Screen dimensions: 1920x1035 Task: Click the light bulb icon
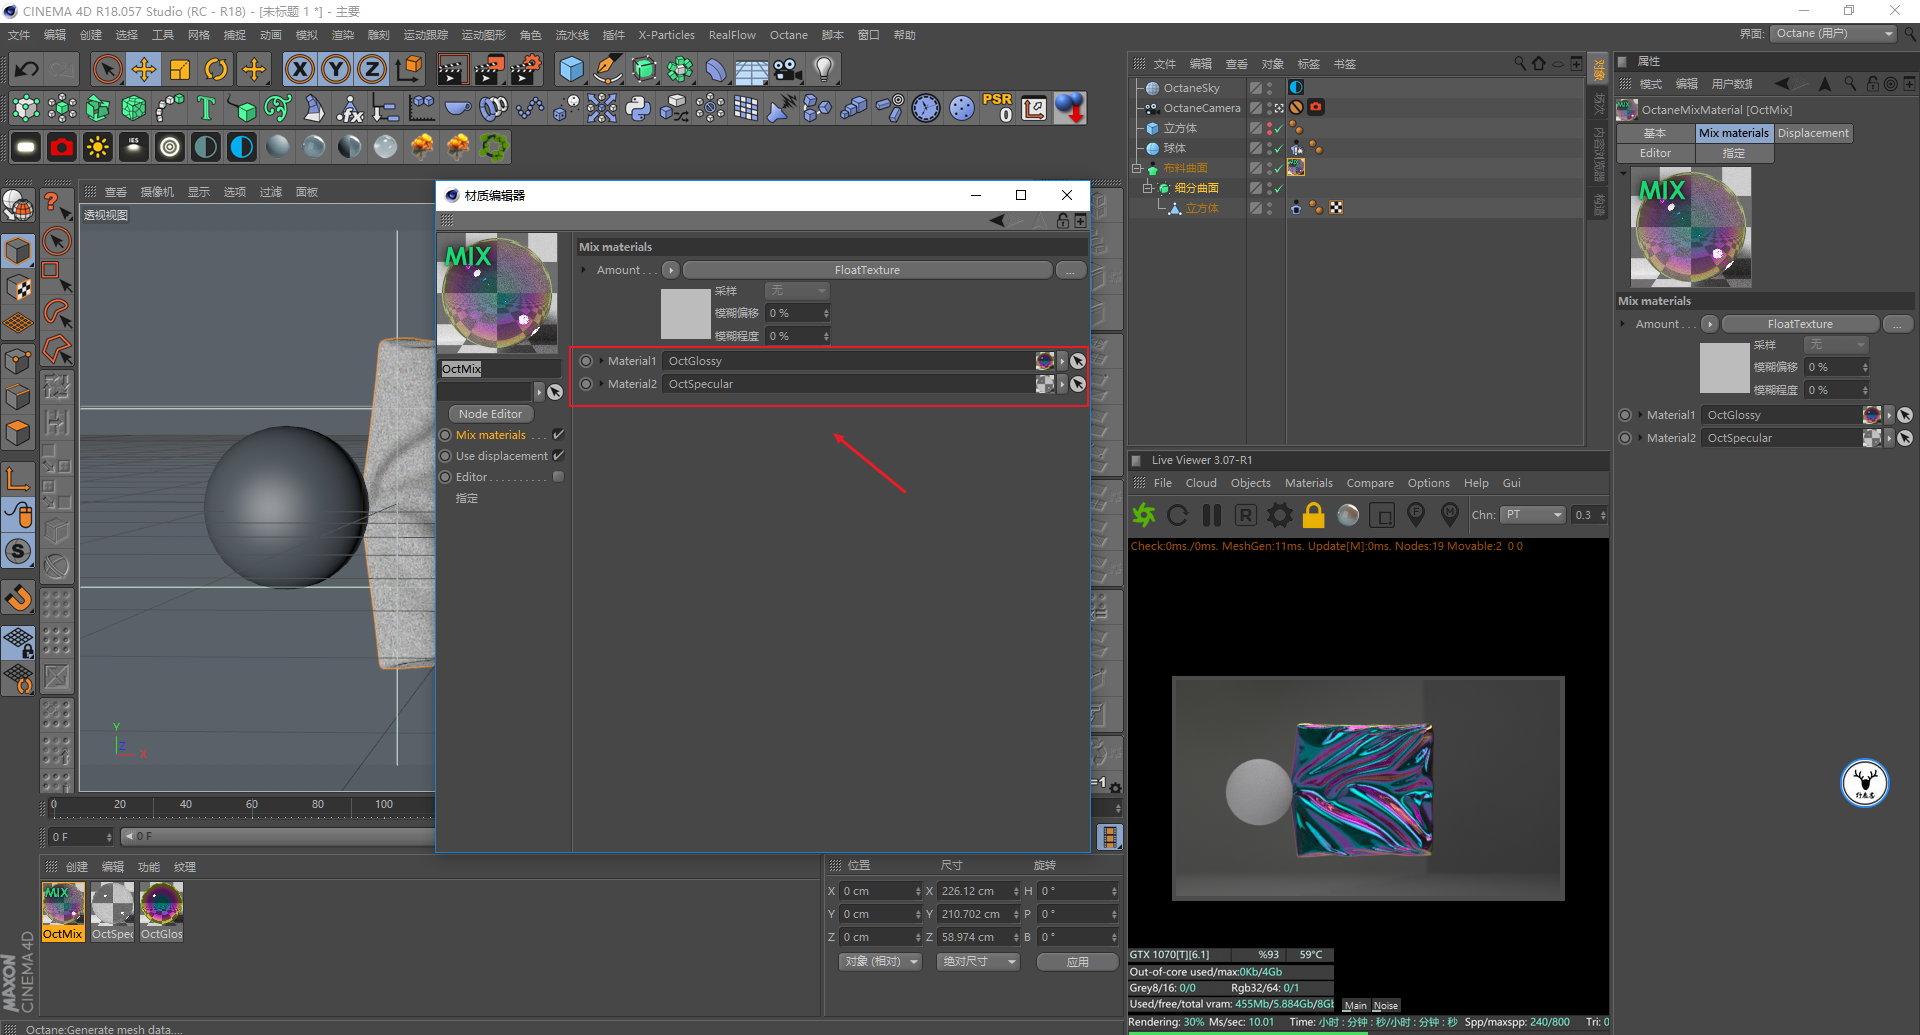coord(824,69)
